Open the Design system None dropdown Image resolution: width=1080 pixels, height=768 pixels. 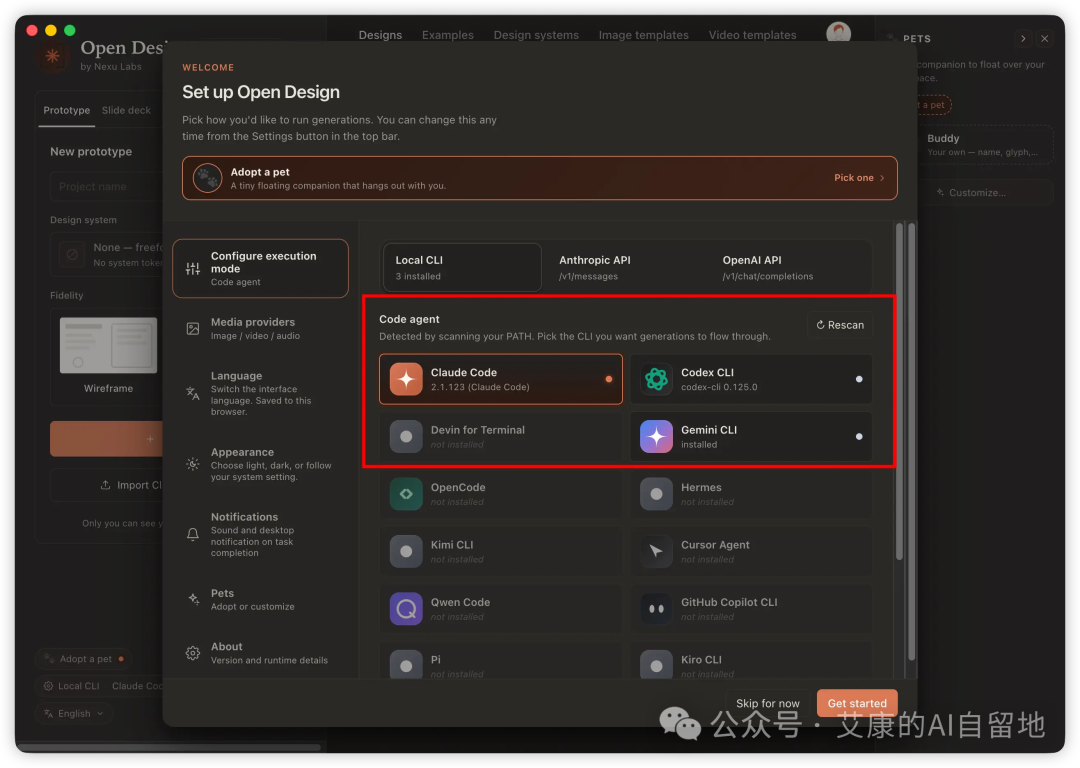point(107,254)
